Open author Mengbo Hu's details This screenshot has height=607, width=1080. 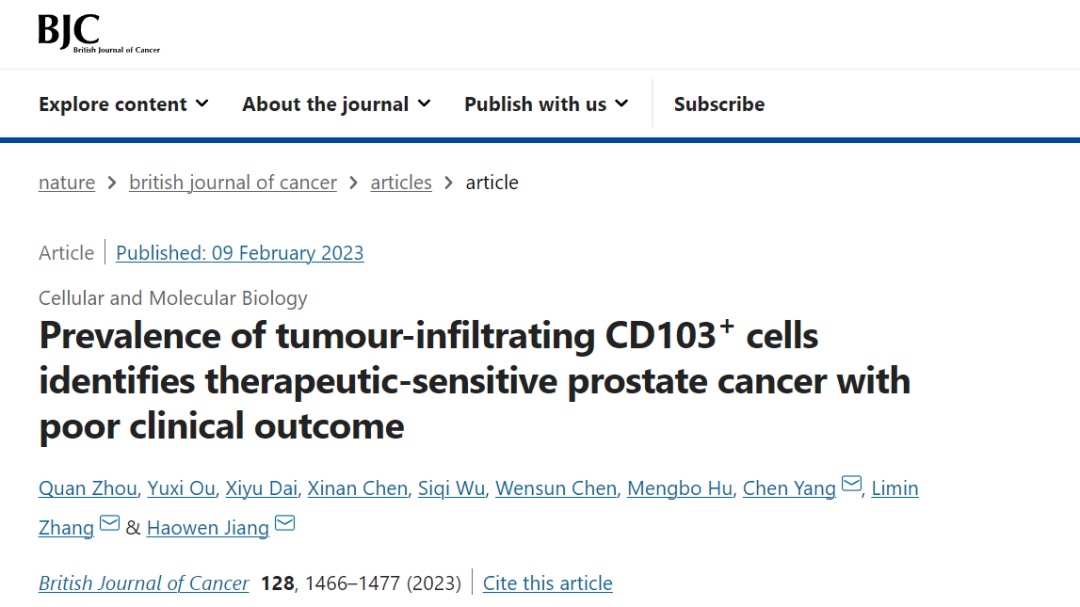tap(680, 488)
